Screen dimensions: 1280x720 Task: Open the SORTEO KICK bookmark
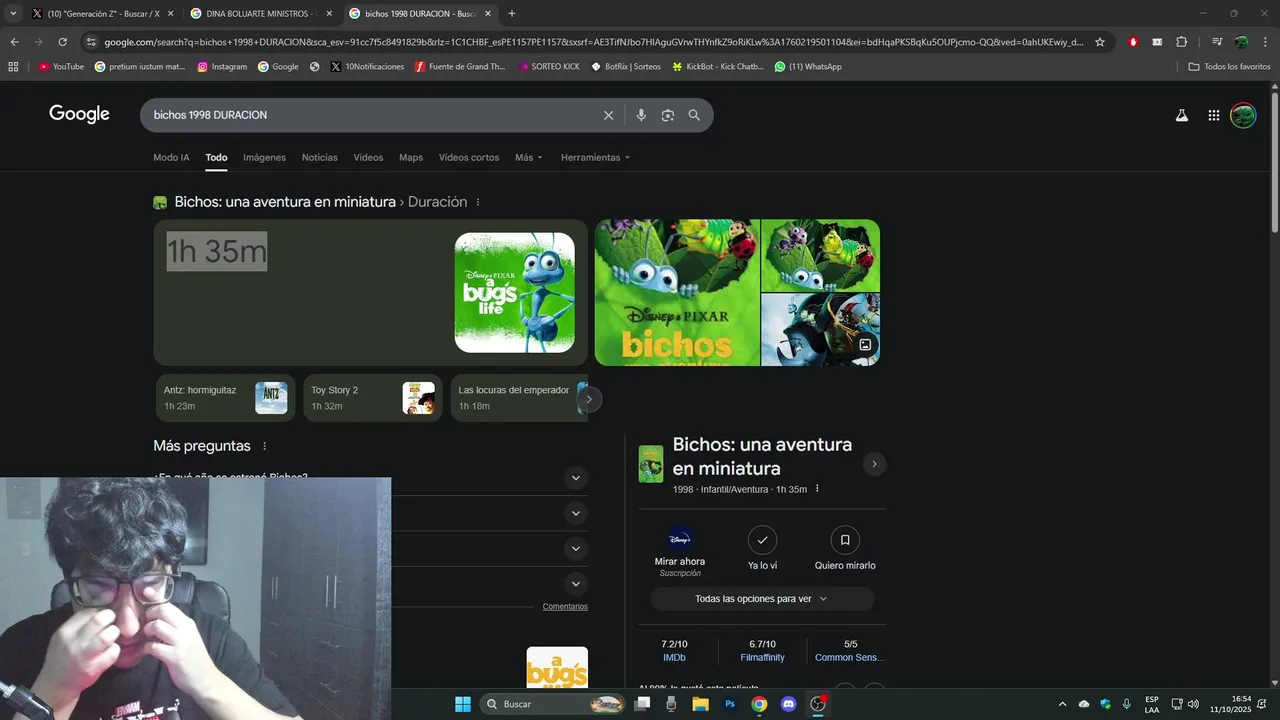[548, 66]
